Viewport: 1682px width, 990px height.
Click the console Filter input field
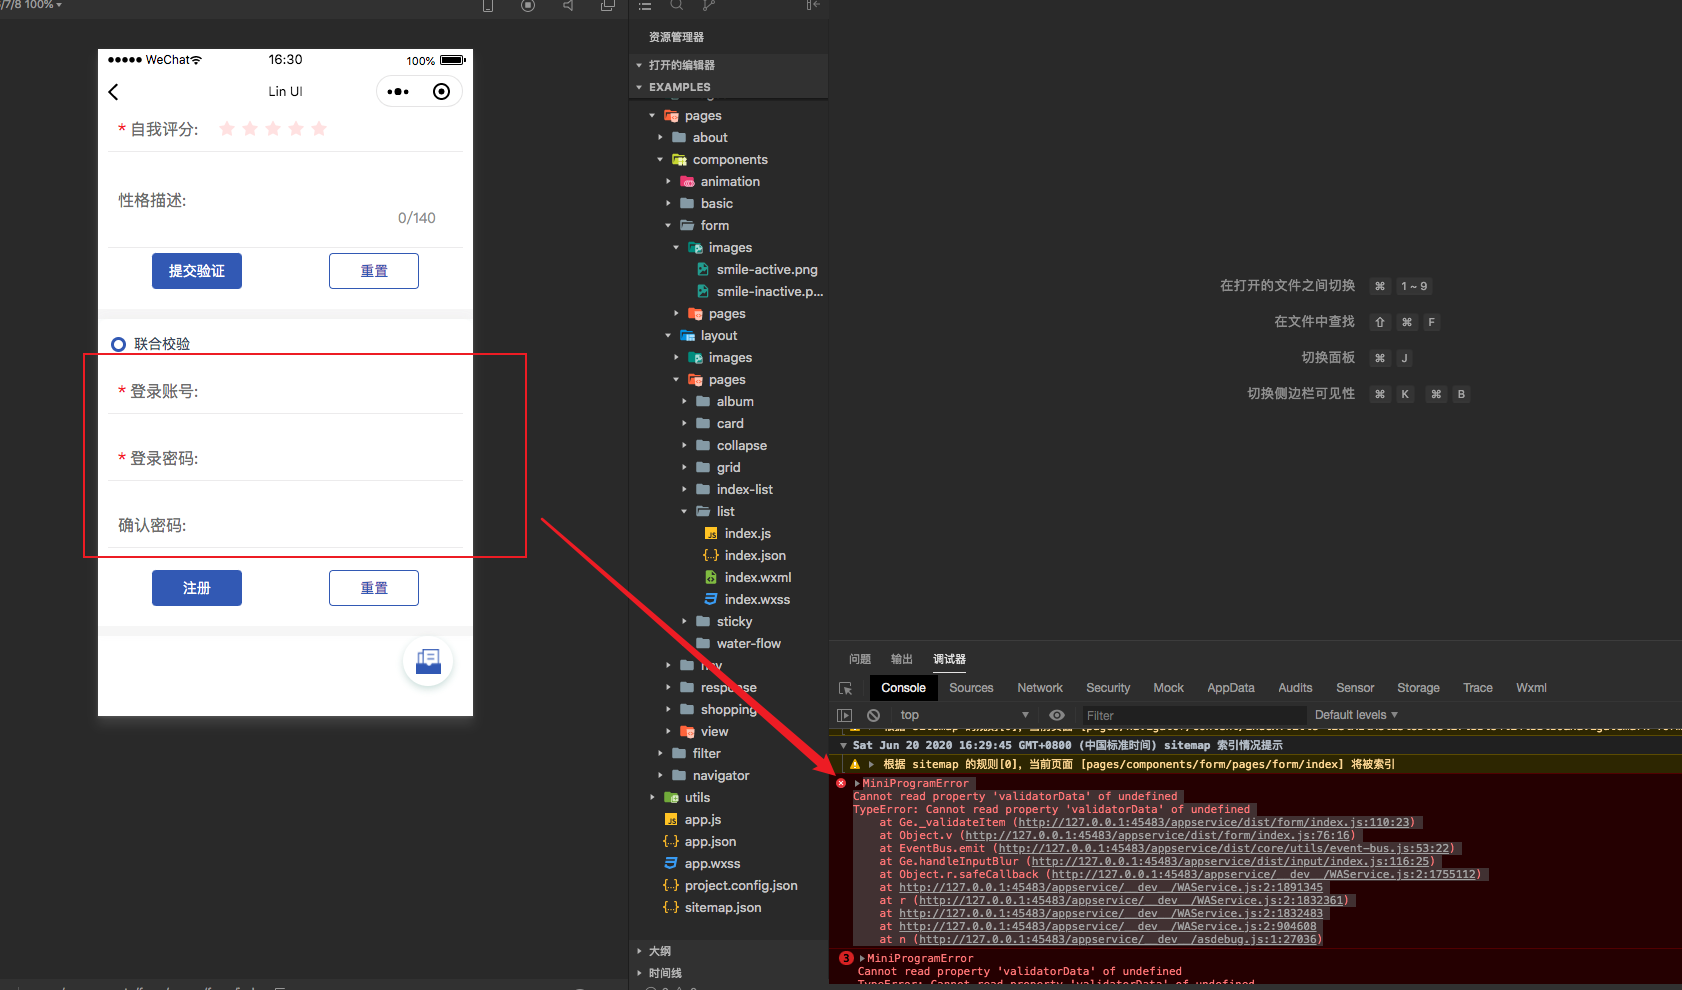click(1193, 715)
